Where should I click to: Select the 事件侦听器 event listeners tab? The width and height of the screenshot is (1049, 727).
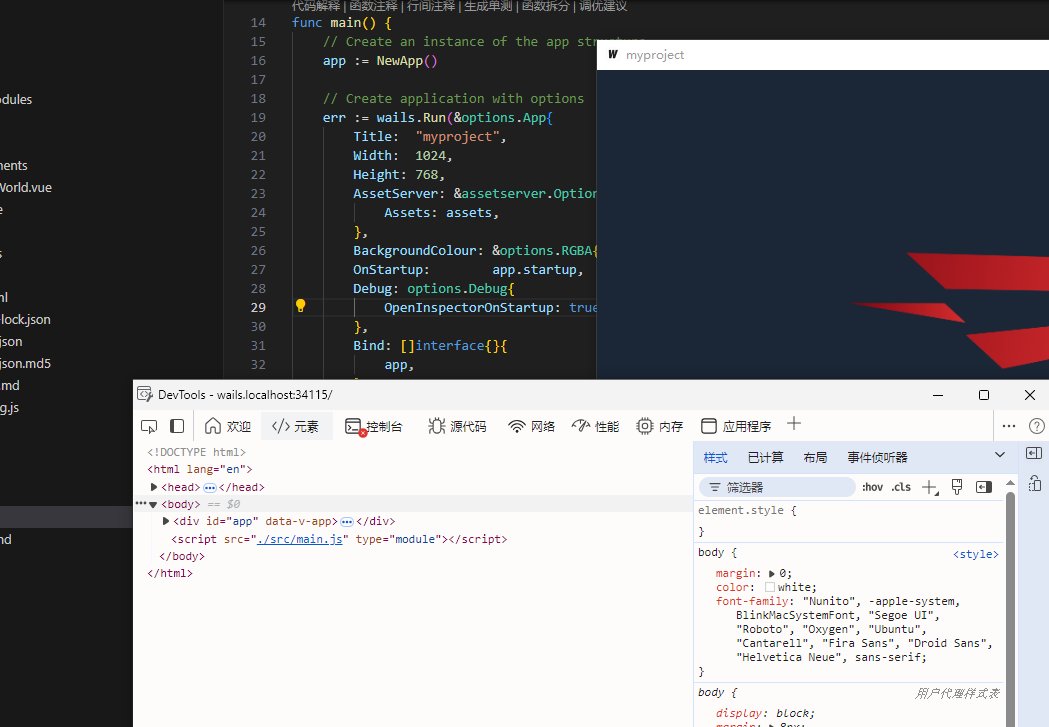pos(877,457)
